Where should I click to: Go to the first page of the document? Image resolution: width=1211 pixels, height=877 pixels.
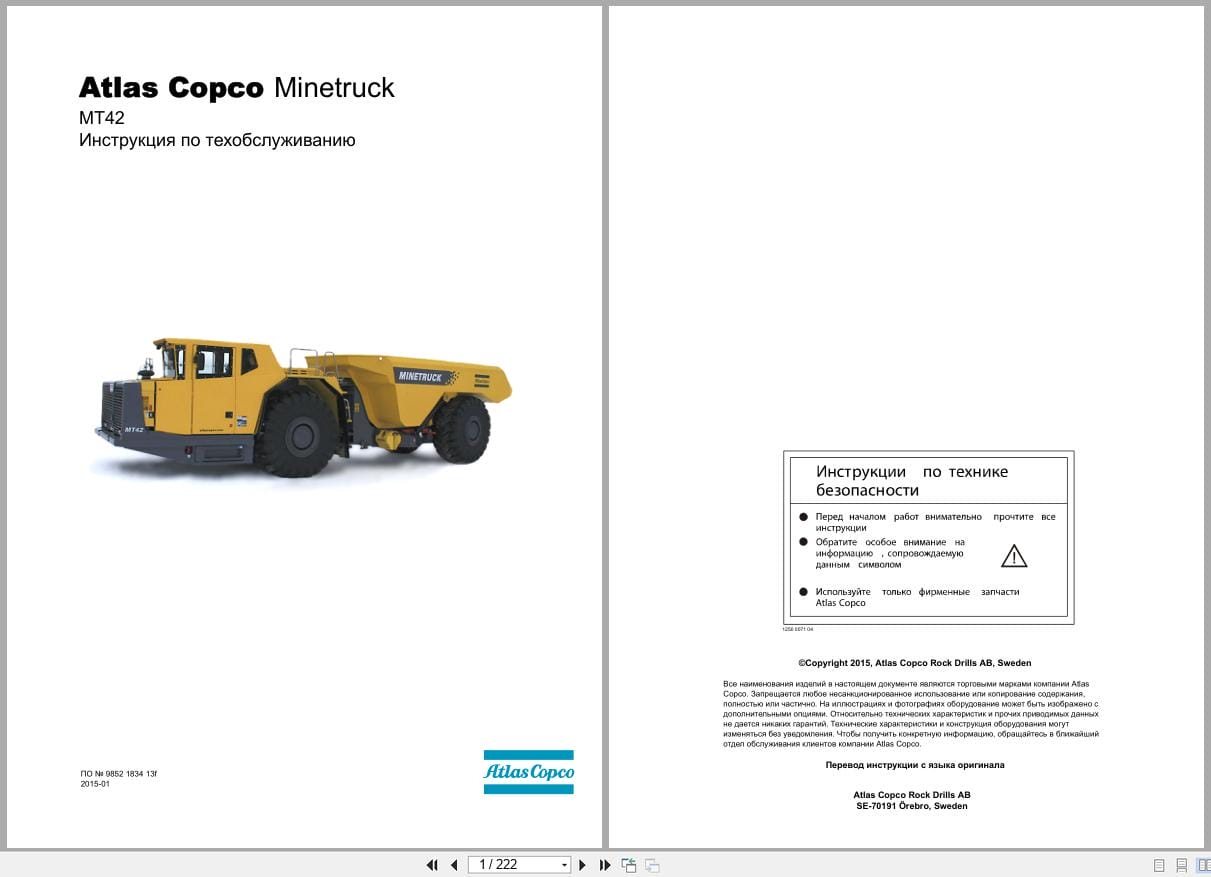point(432,865)
